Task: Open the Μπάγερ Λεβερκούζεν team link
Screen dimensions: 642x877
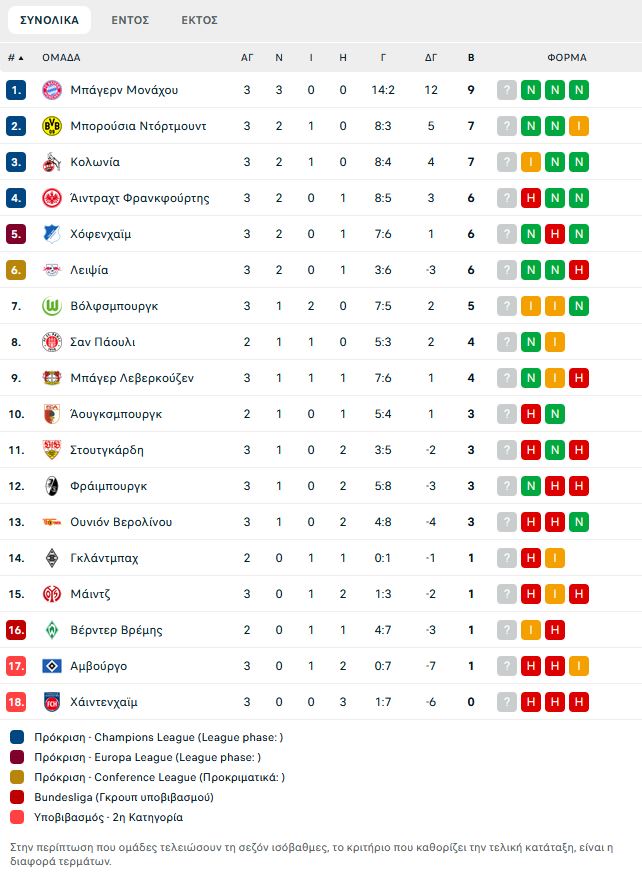Action: tap(132, 378)
